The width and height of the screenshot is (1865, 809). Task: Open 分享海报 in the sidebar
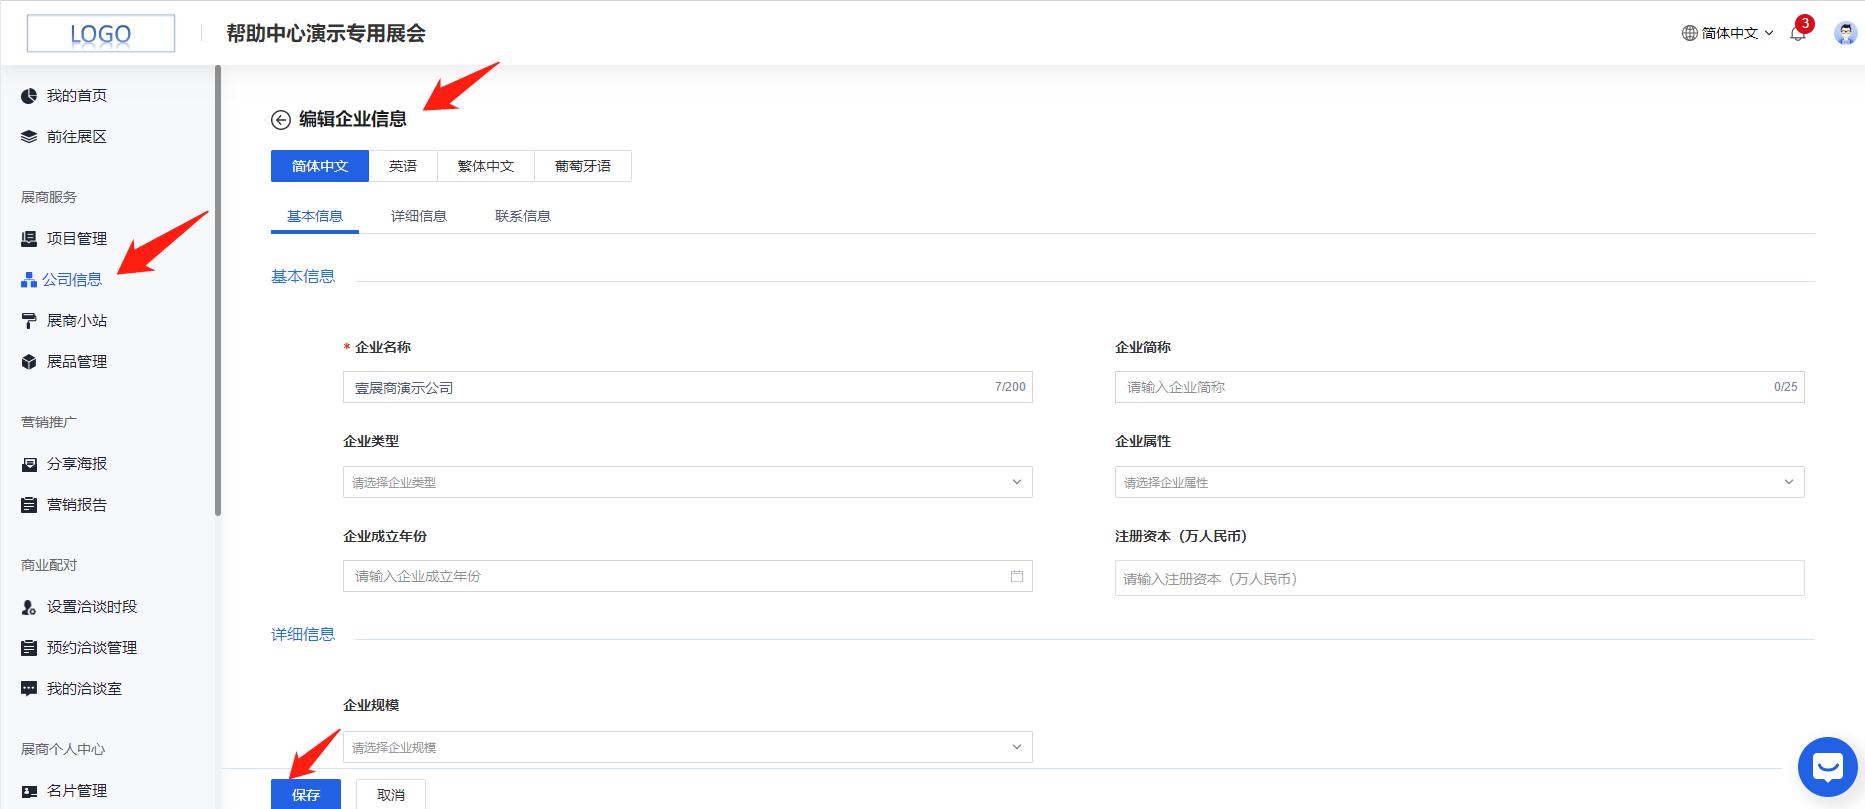(76, 464)
